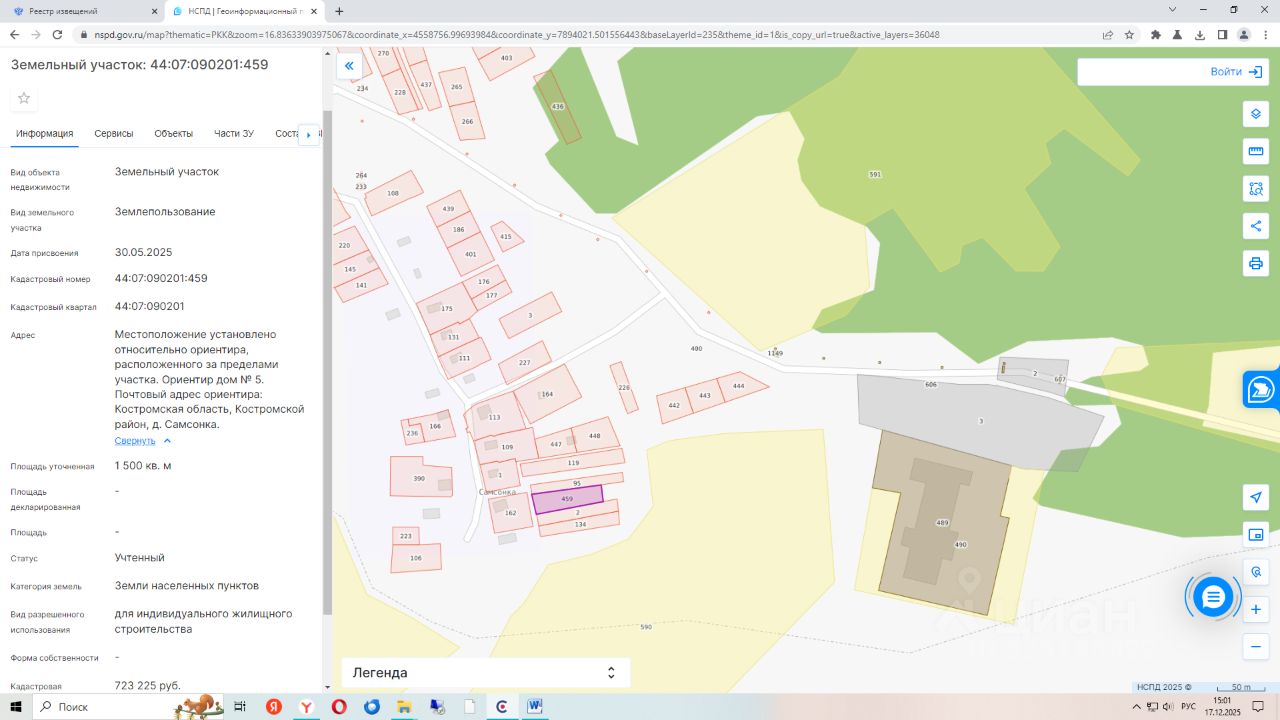Image resolution: width=1280 pixels, height=720 pixels.
Task: Select parcel 489 building on map
Action: coord(941,523)
